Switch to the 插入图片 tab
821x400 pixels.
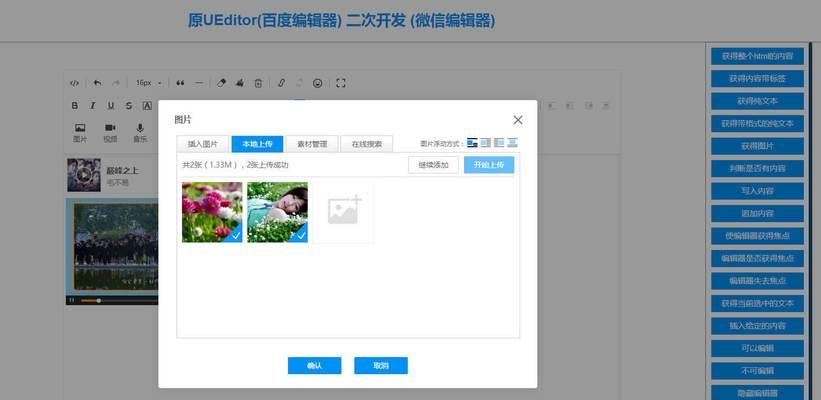click(x=203, y=144)
